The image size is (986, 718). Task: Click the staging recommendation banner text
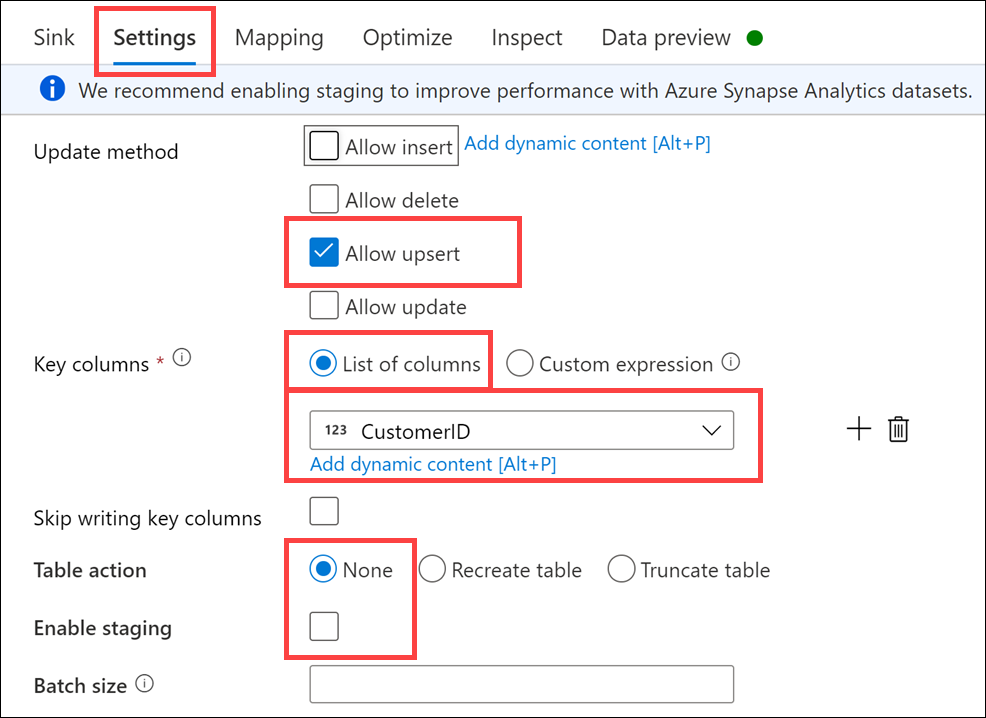pyautogui.click(x=525, y=91)
